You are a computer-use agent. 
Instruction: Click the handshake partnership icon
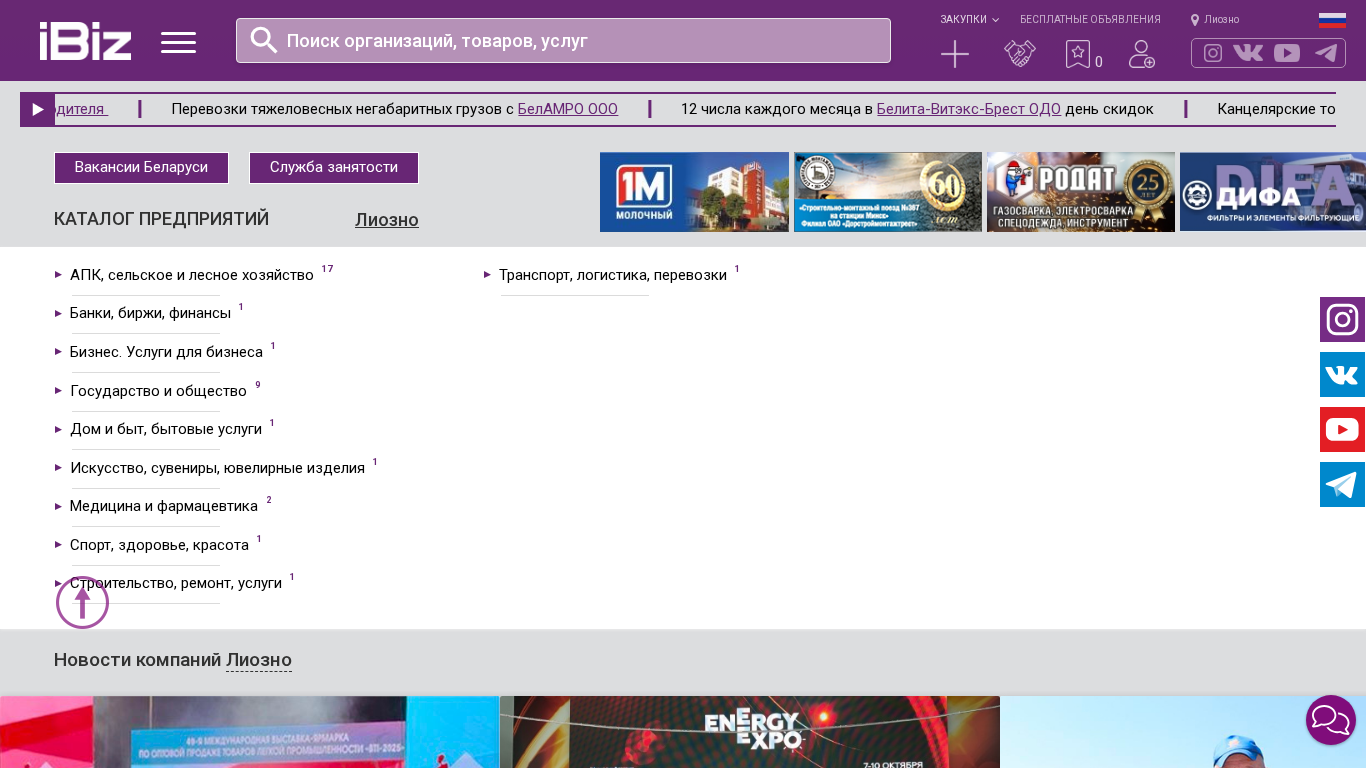(1019, 54)
